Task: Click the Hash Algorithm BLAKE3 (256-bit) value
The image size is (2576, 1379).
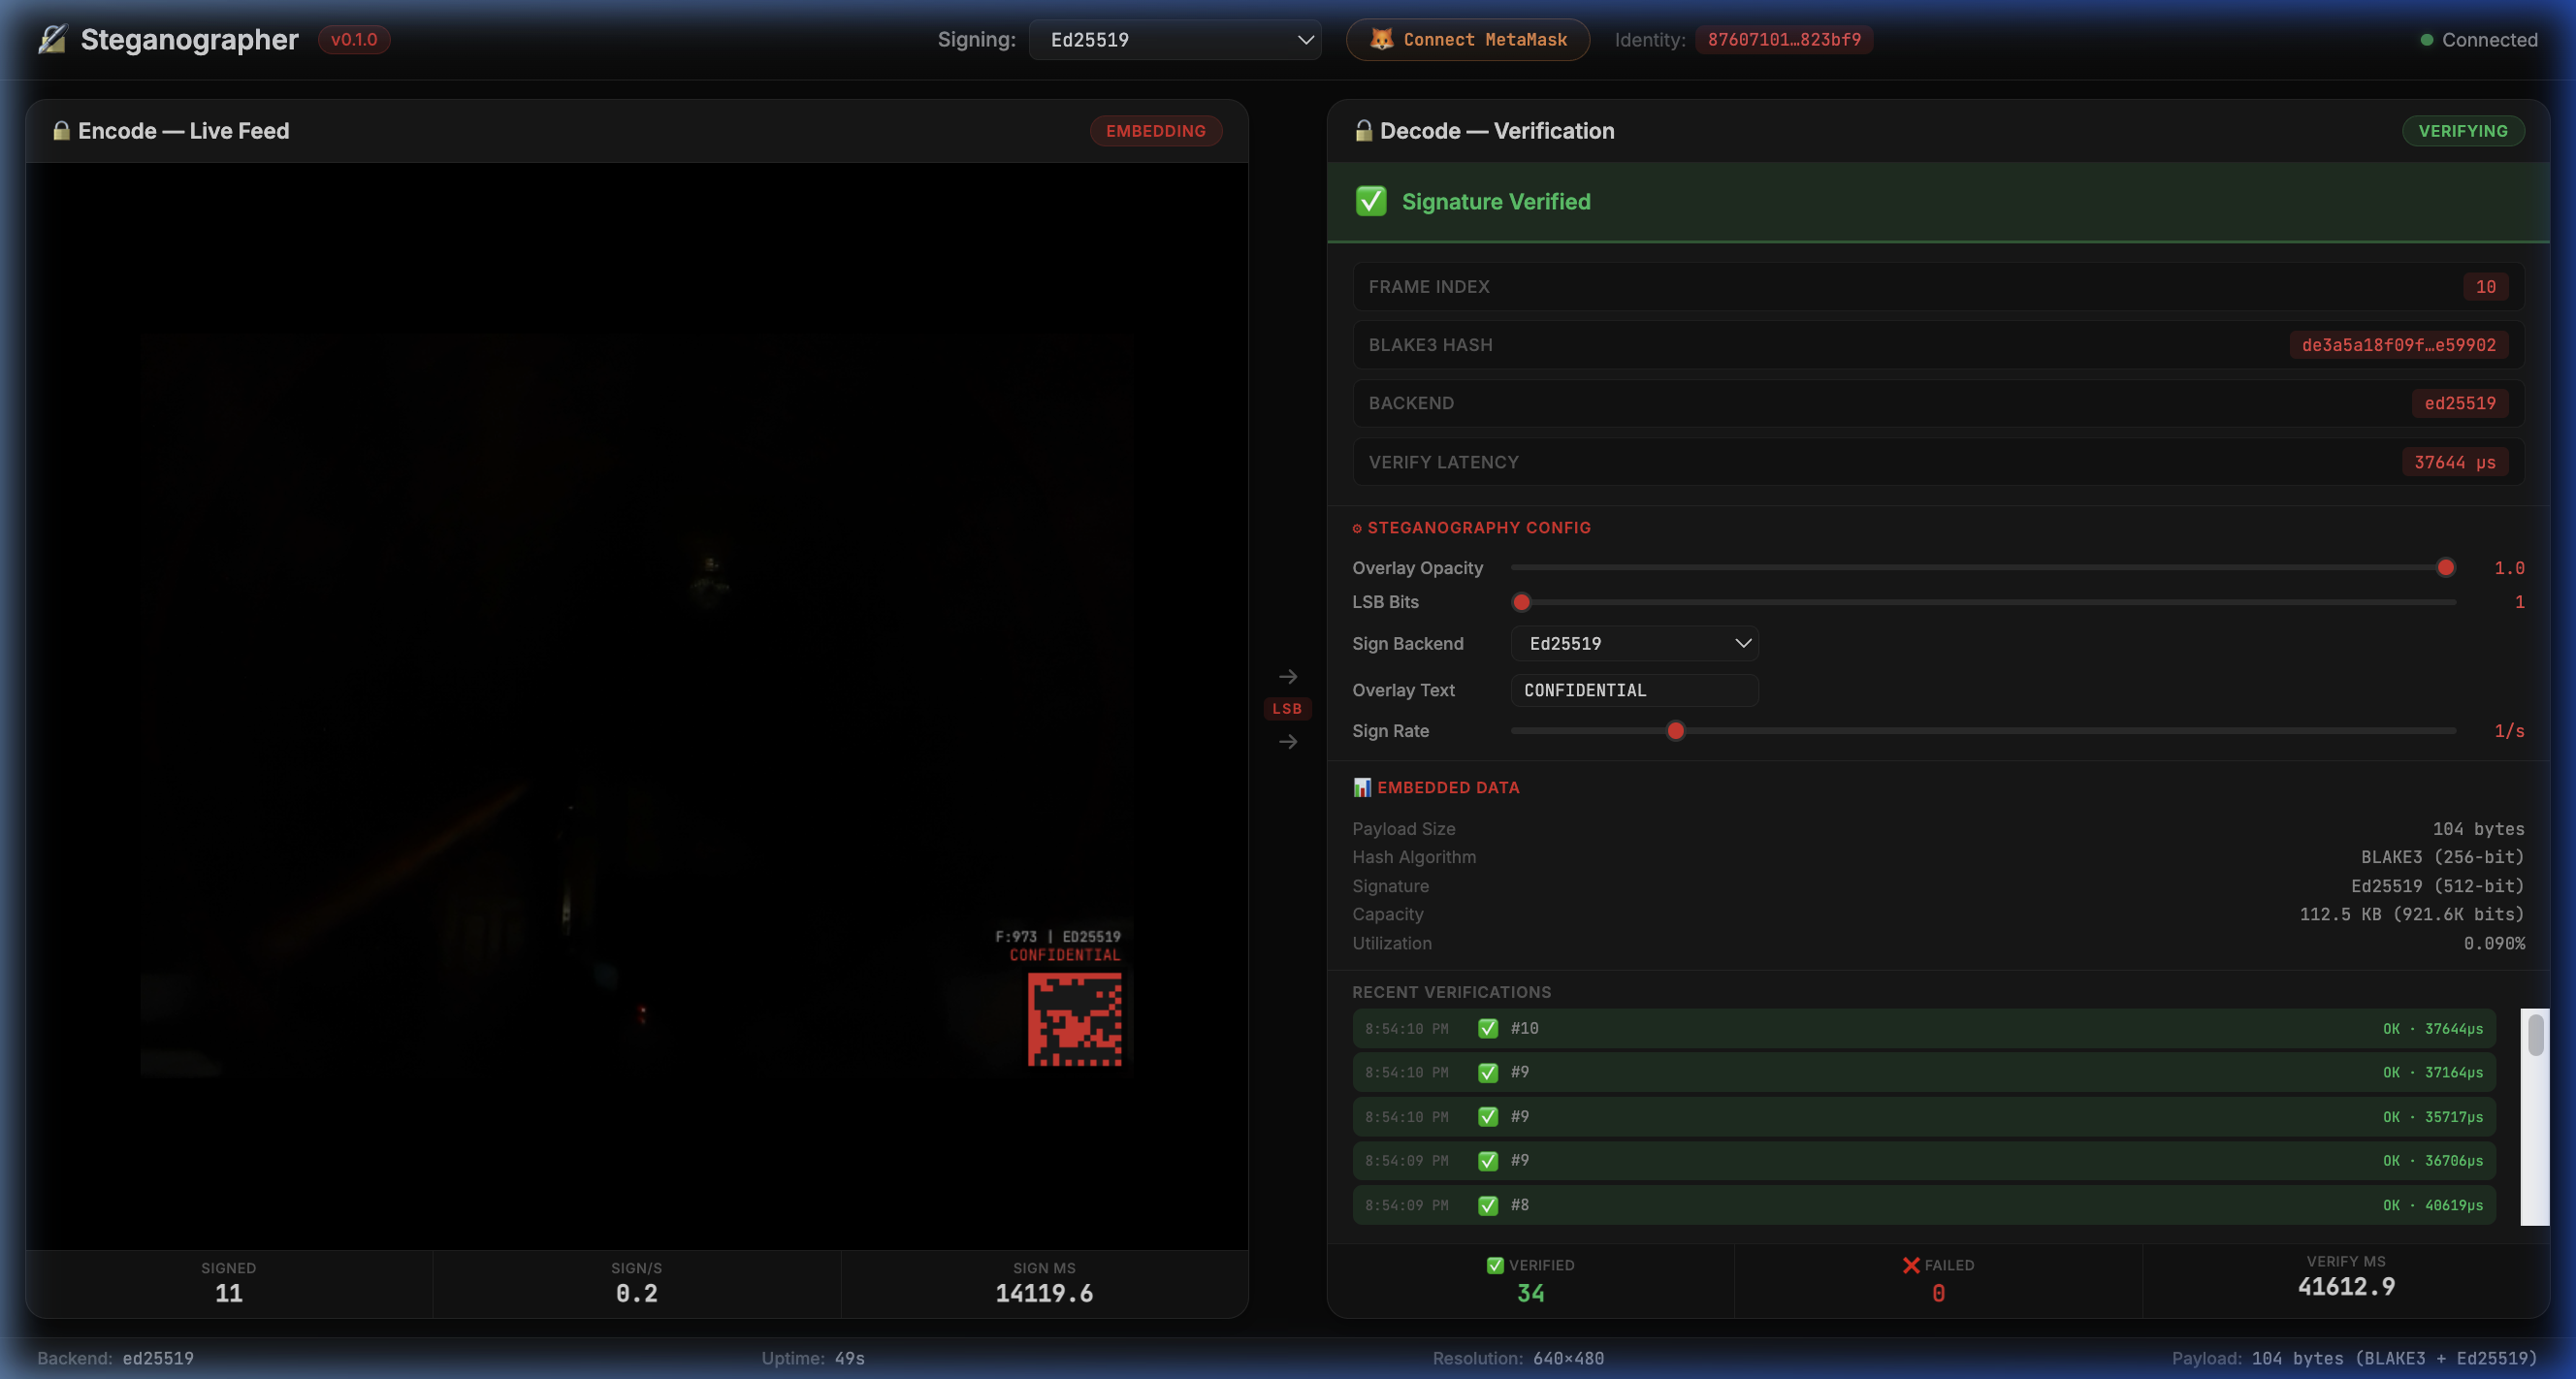Action: coord(2442,857)
